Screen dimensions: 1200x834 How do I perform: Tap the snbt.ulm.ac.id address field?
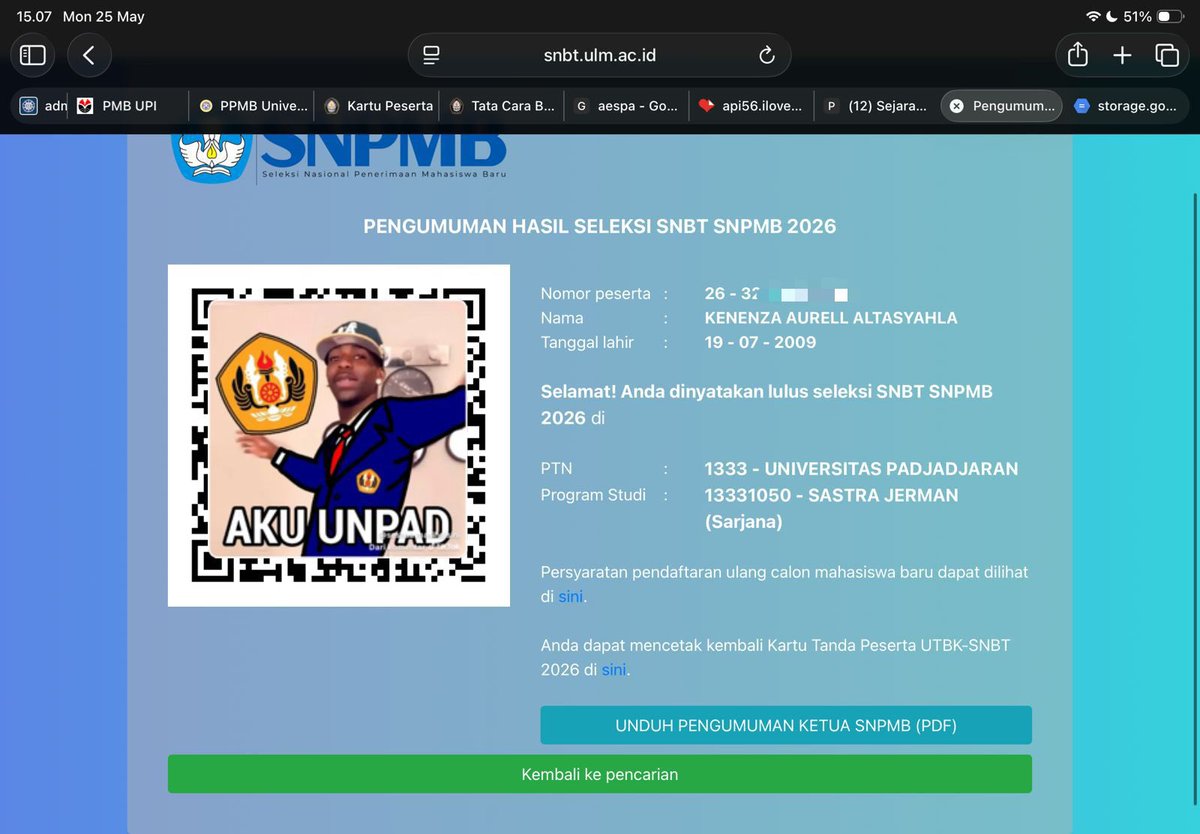point(599,55)
